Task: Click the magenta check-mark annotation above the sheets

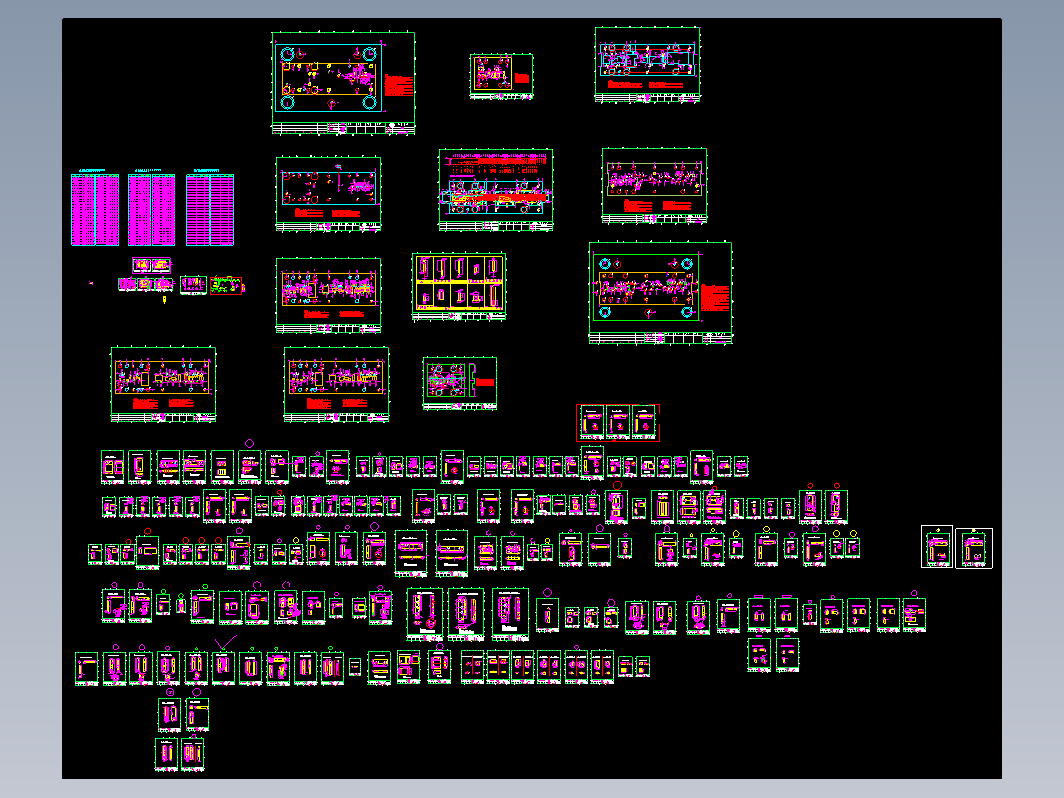Action: [226, 642]
